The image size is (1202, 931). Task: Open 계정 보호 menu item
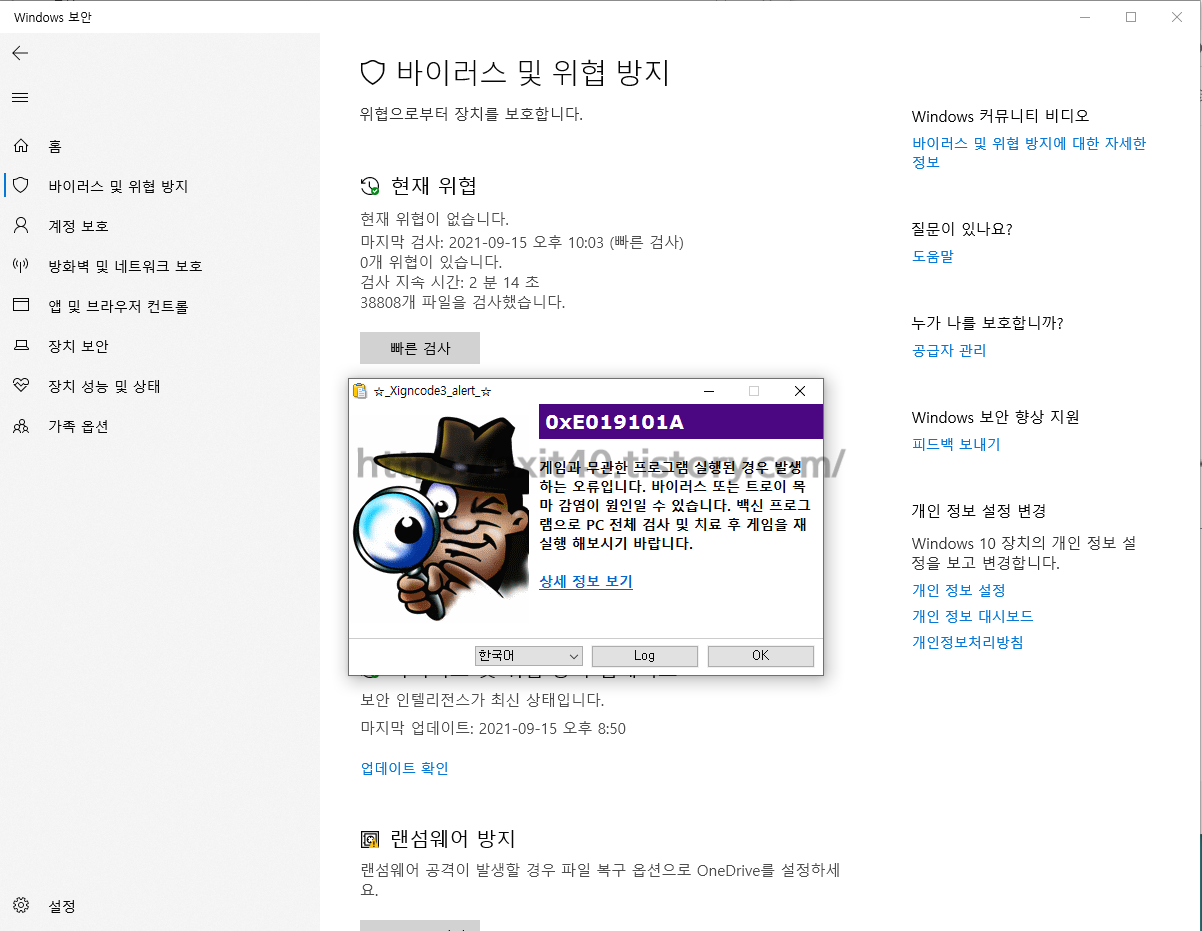(78, 226)
